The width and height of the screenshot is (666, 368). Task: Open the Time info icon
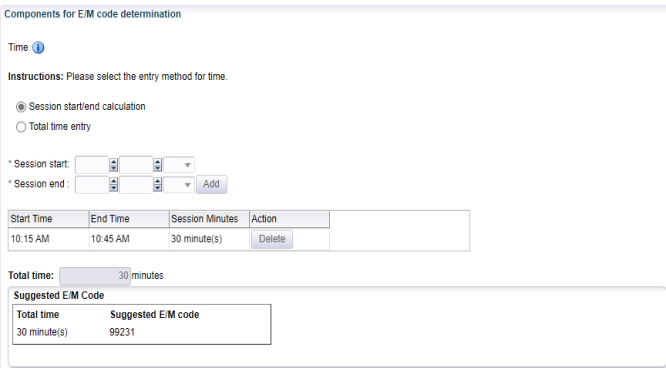pos(38,48)
